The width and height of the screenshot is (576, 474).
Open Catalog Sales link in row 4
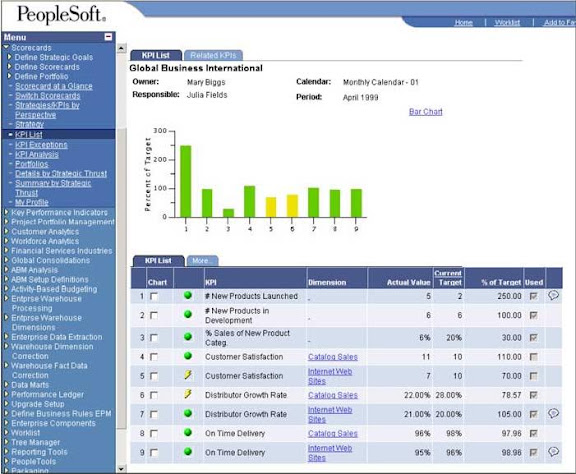tap(333, 357)
